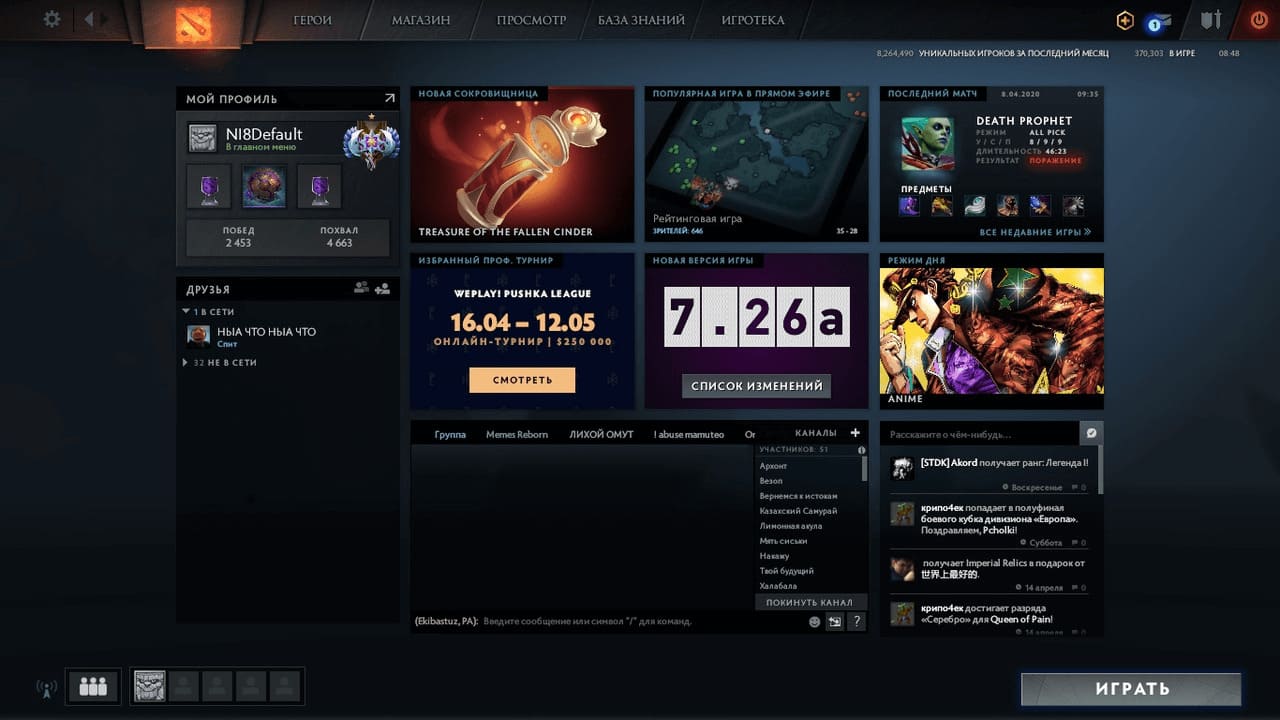This screenshot has width=1280, height=720.
Task: Switch to Memes Reborn chat tab
Action: click(517, 435)
